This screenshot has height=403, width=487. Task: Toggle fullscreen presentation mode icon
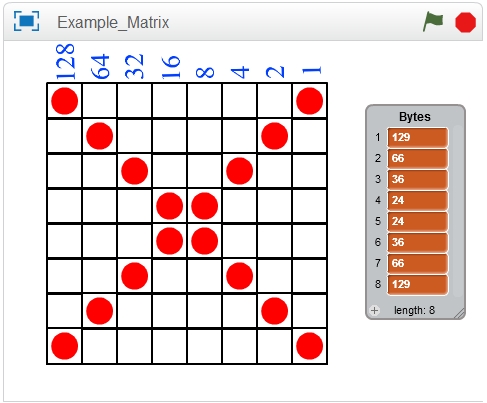point(26,21)
